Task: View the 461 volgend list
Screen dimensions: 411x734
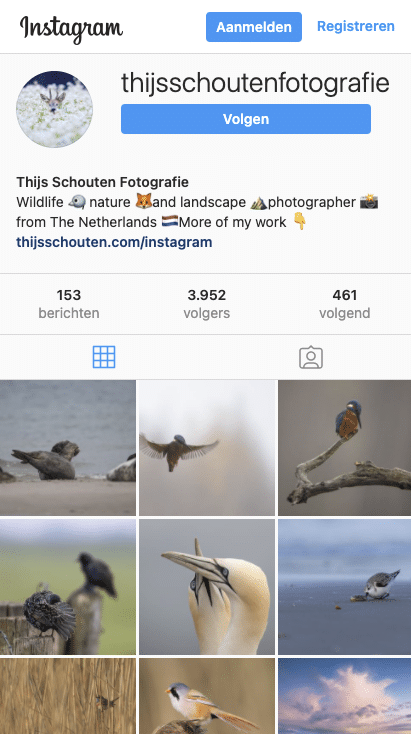Action: 345,304
